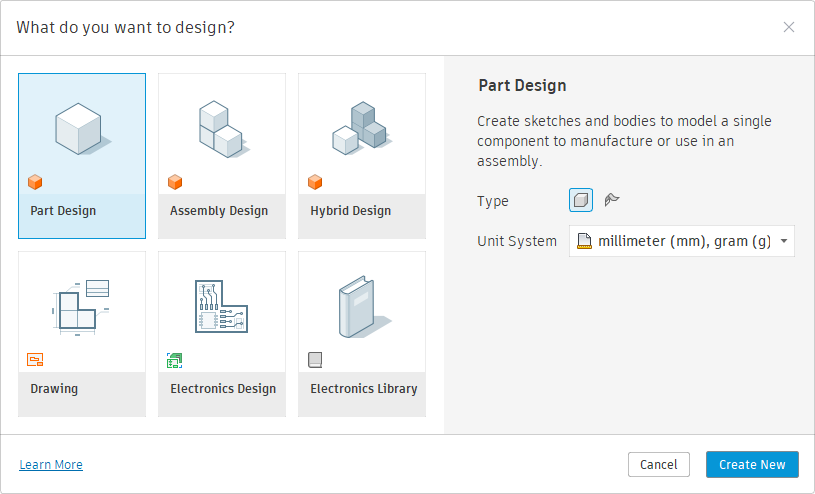Click the Hybrid Design tile label
This screenshot has height=494, width=815.
tap(351, 211)
